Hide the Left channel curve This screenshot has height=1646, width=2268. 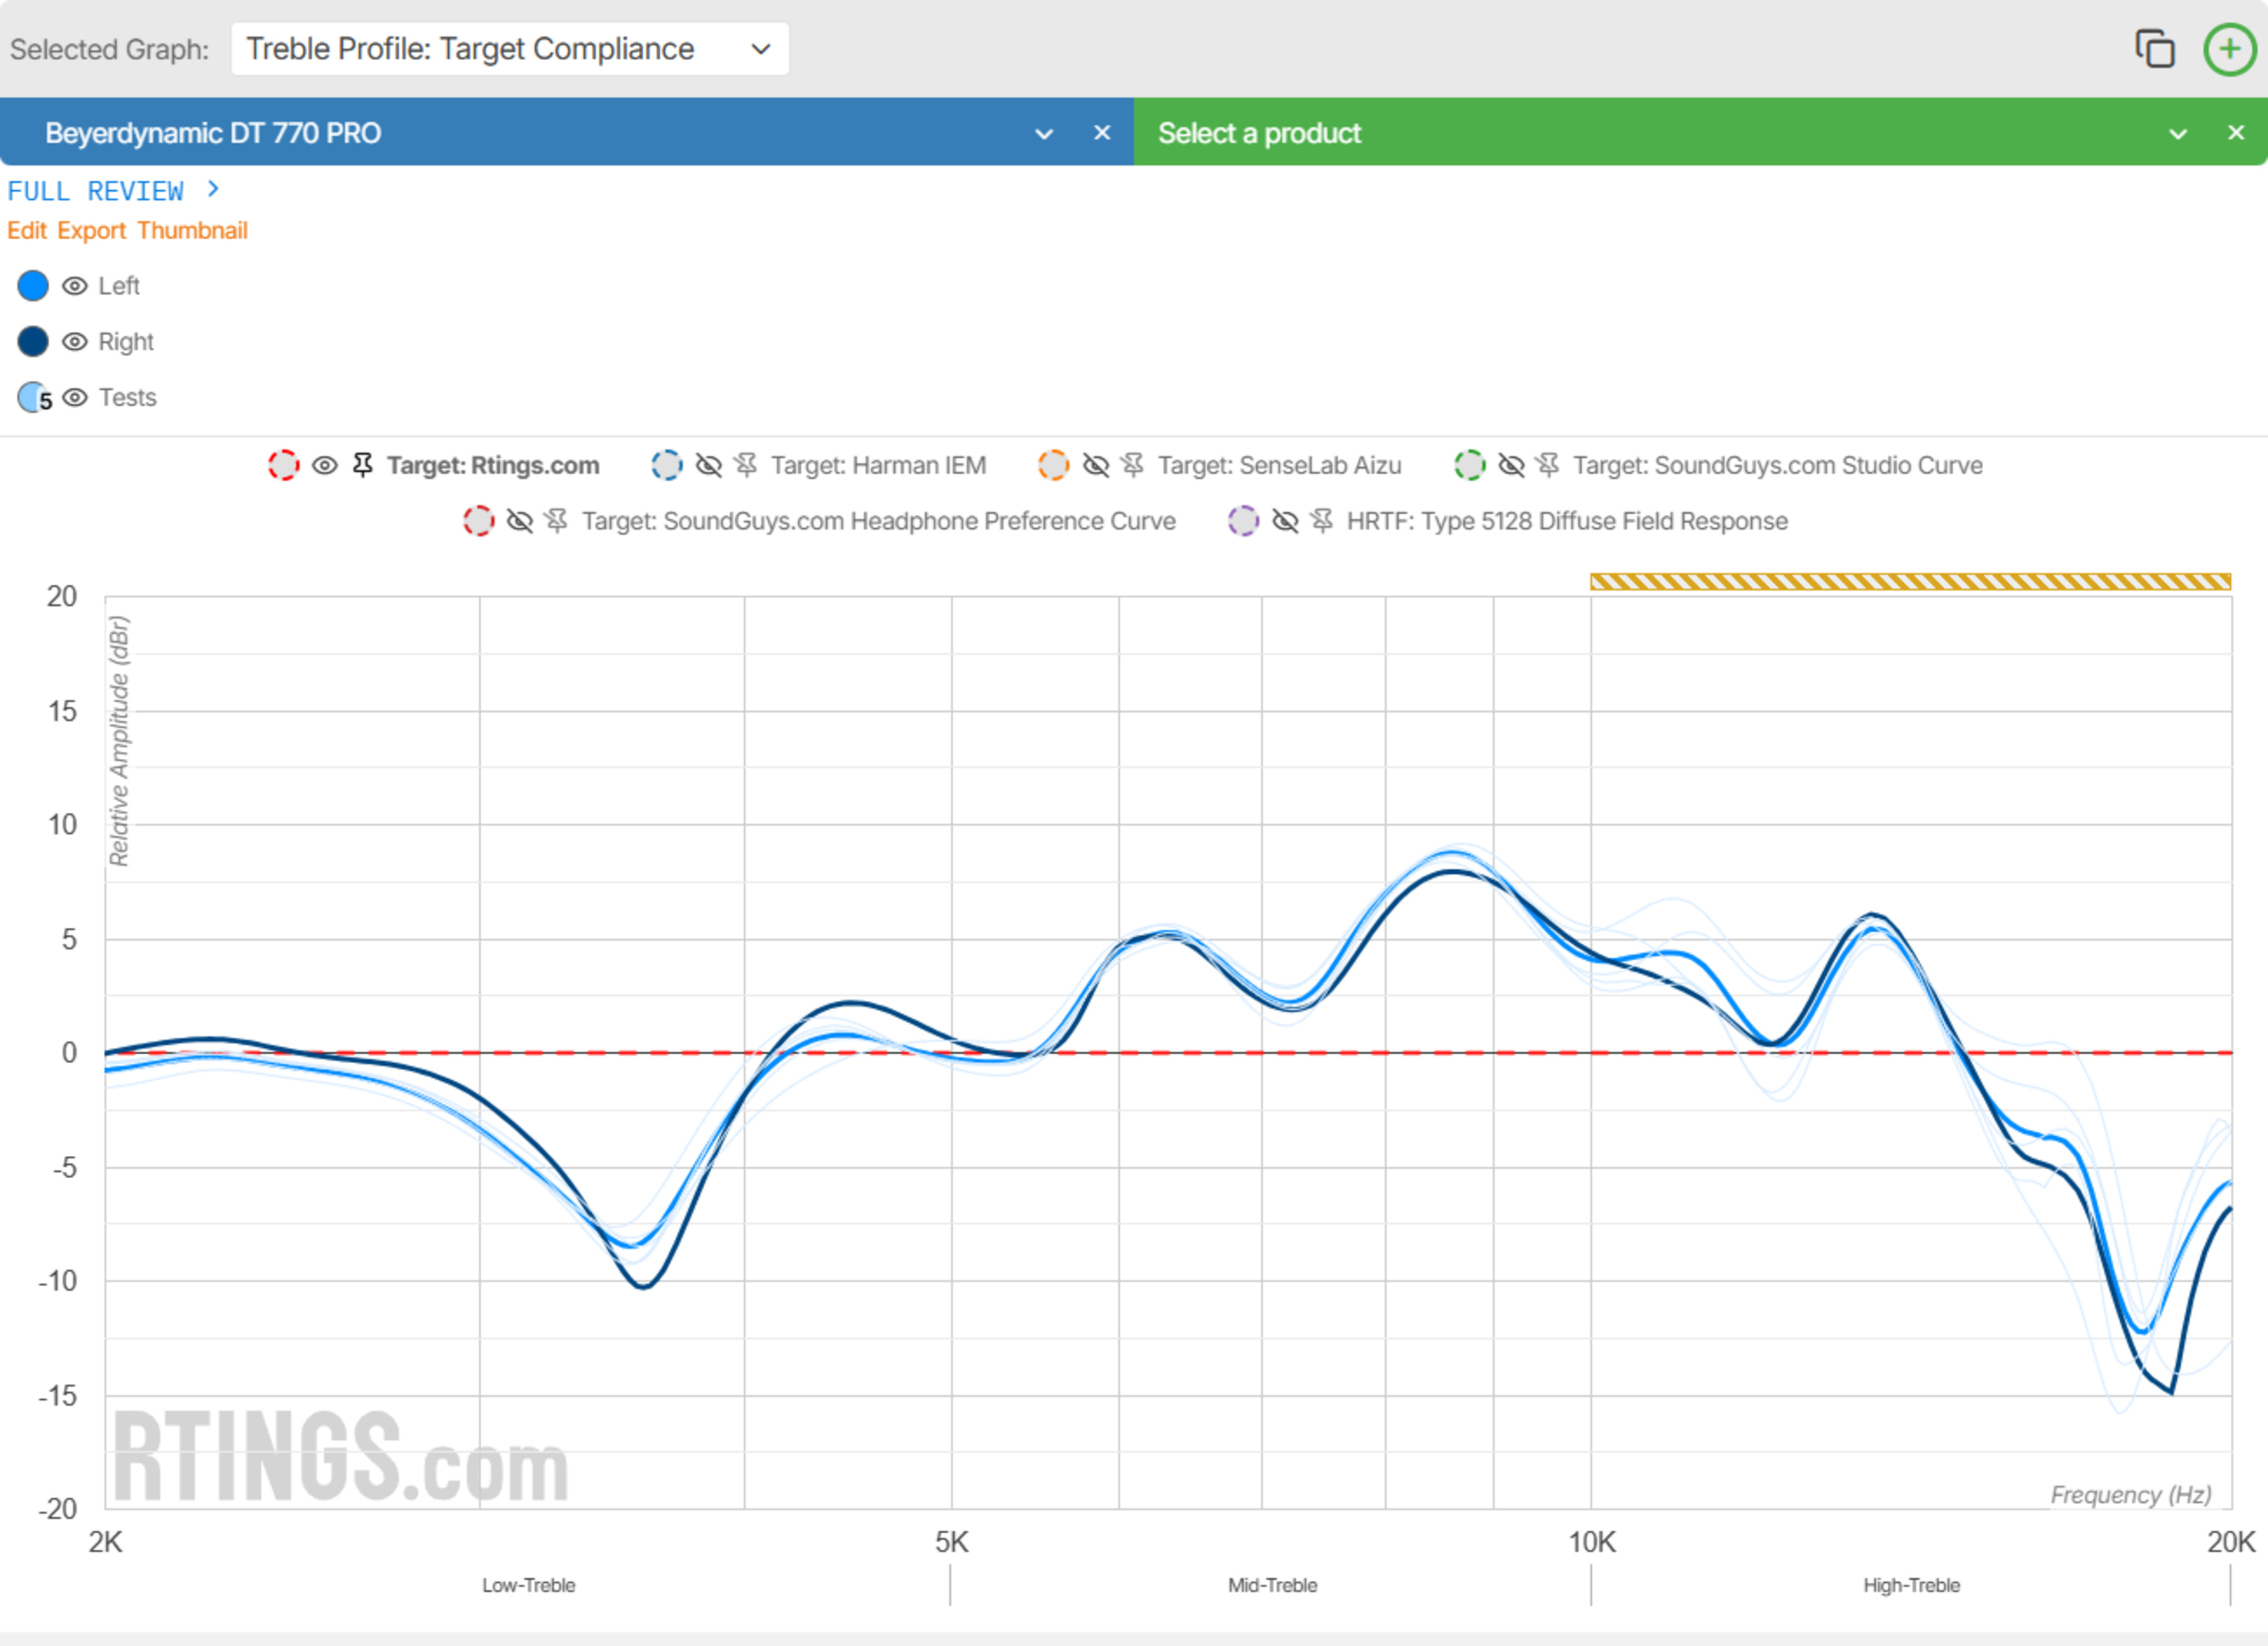point(75,286)
